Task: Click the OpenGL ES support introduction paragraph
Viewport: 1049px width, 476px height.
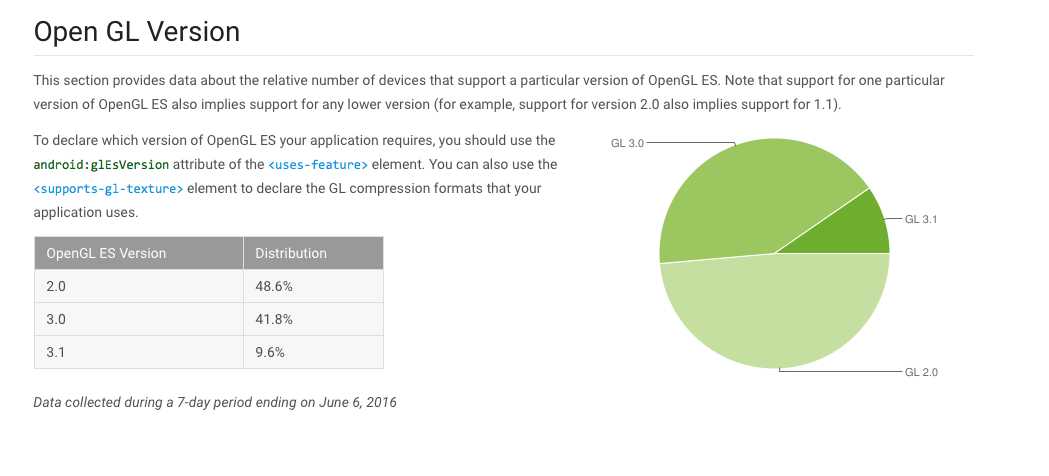Action: coord(489,92)
